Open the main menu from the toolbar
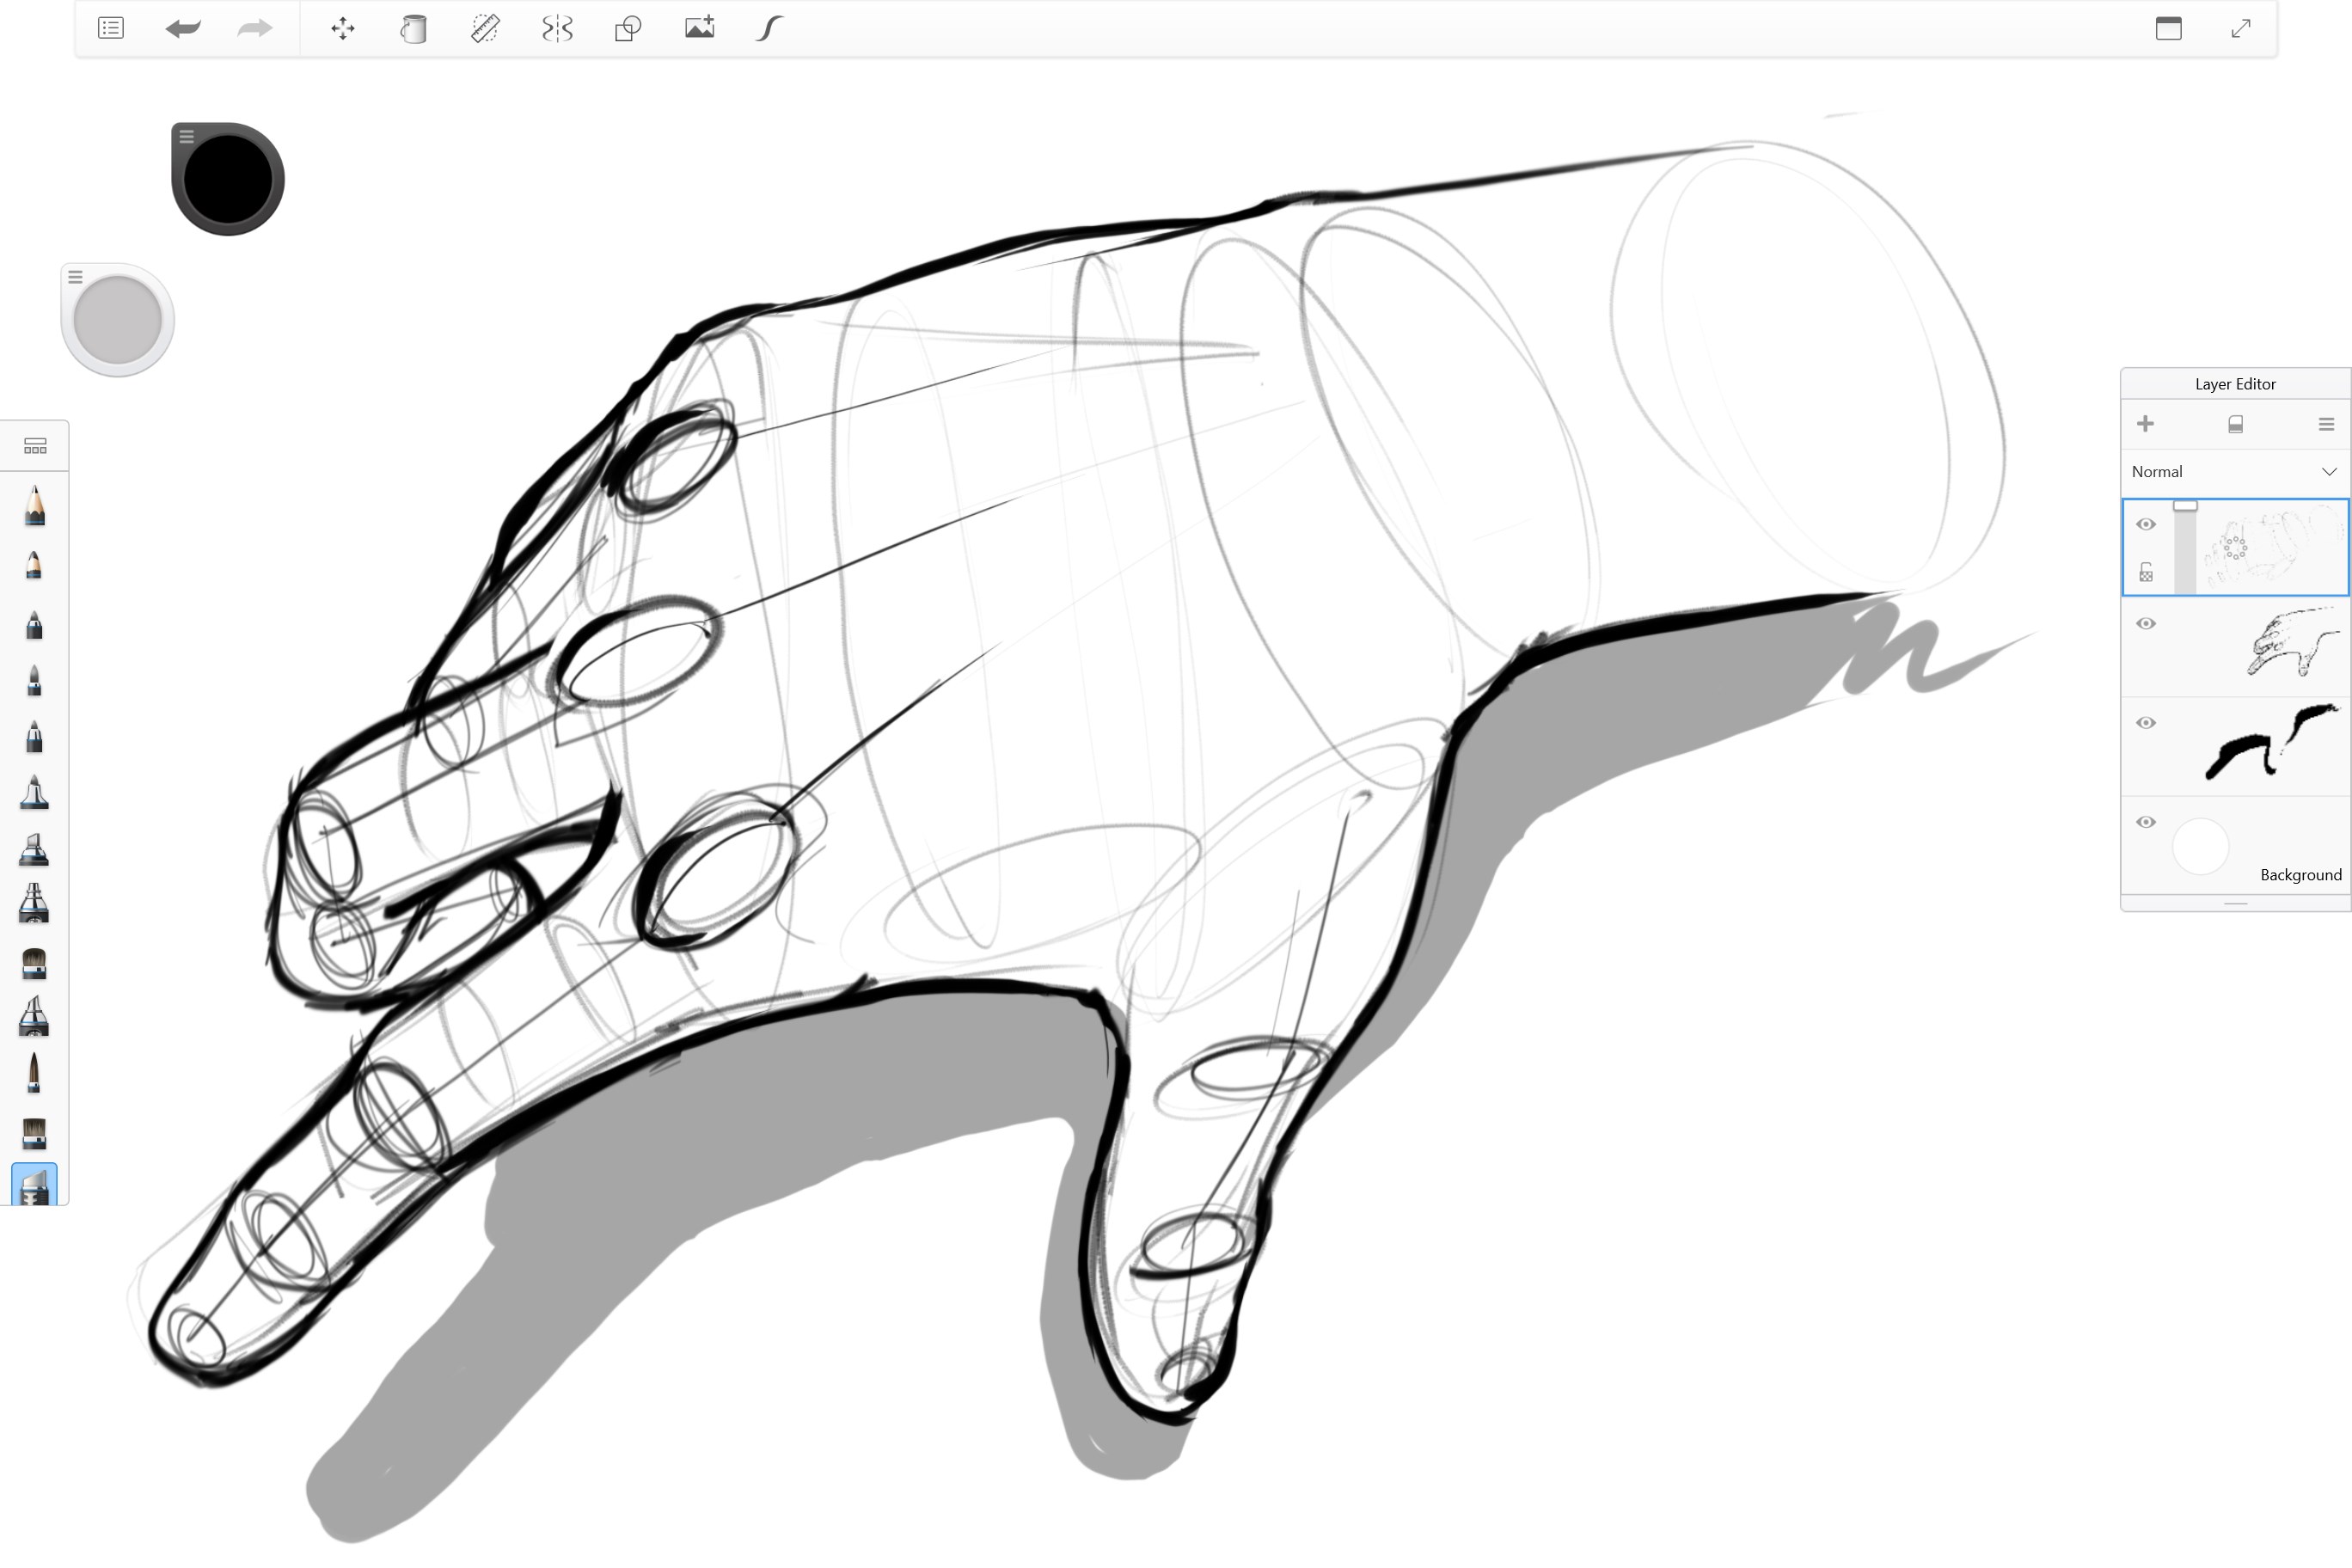Image resolution: width=2352 pixels, height=1568 pixels. (110, 28)
